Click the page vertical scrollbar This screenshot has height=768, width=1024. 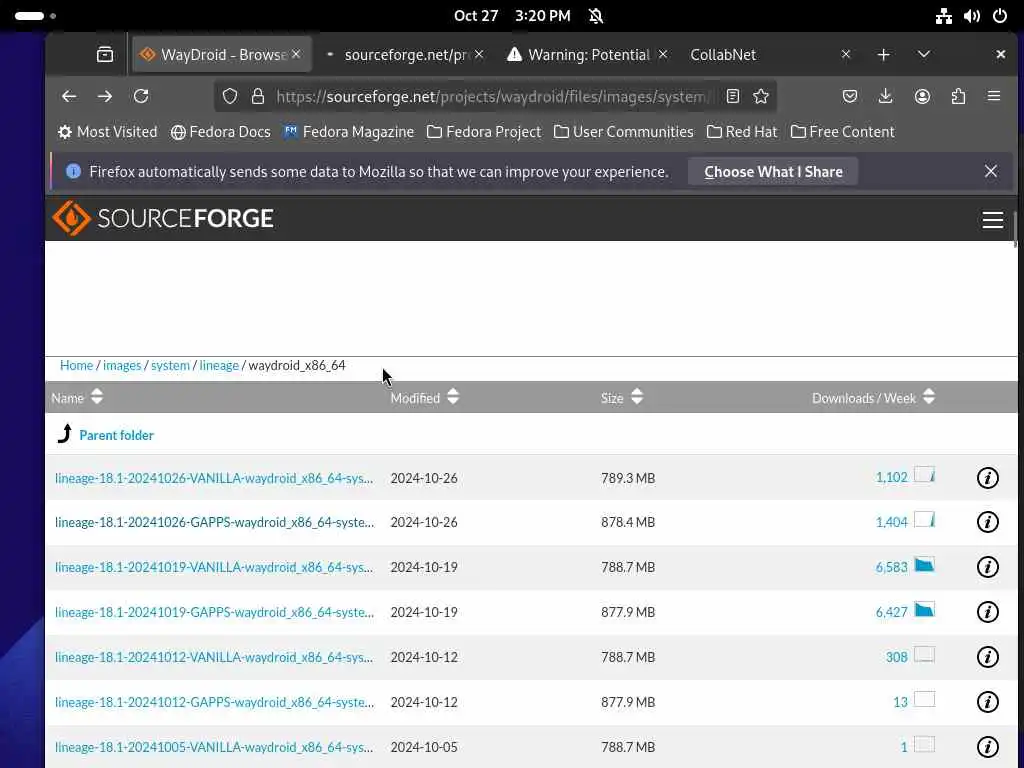(x=1016, y=229)
